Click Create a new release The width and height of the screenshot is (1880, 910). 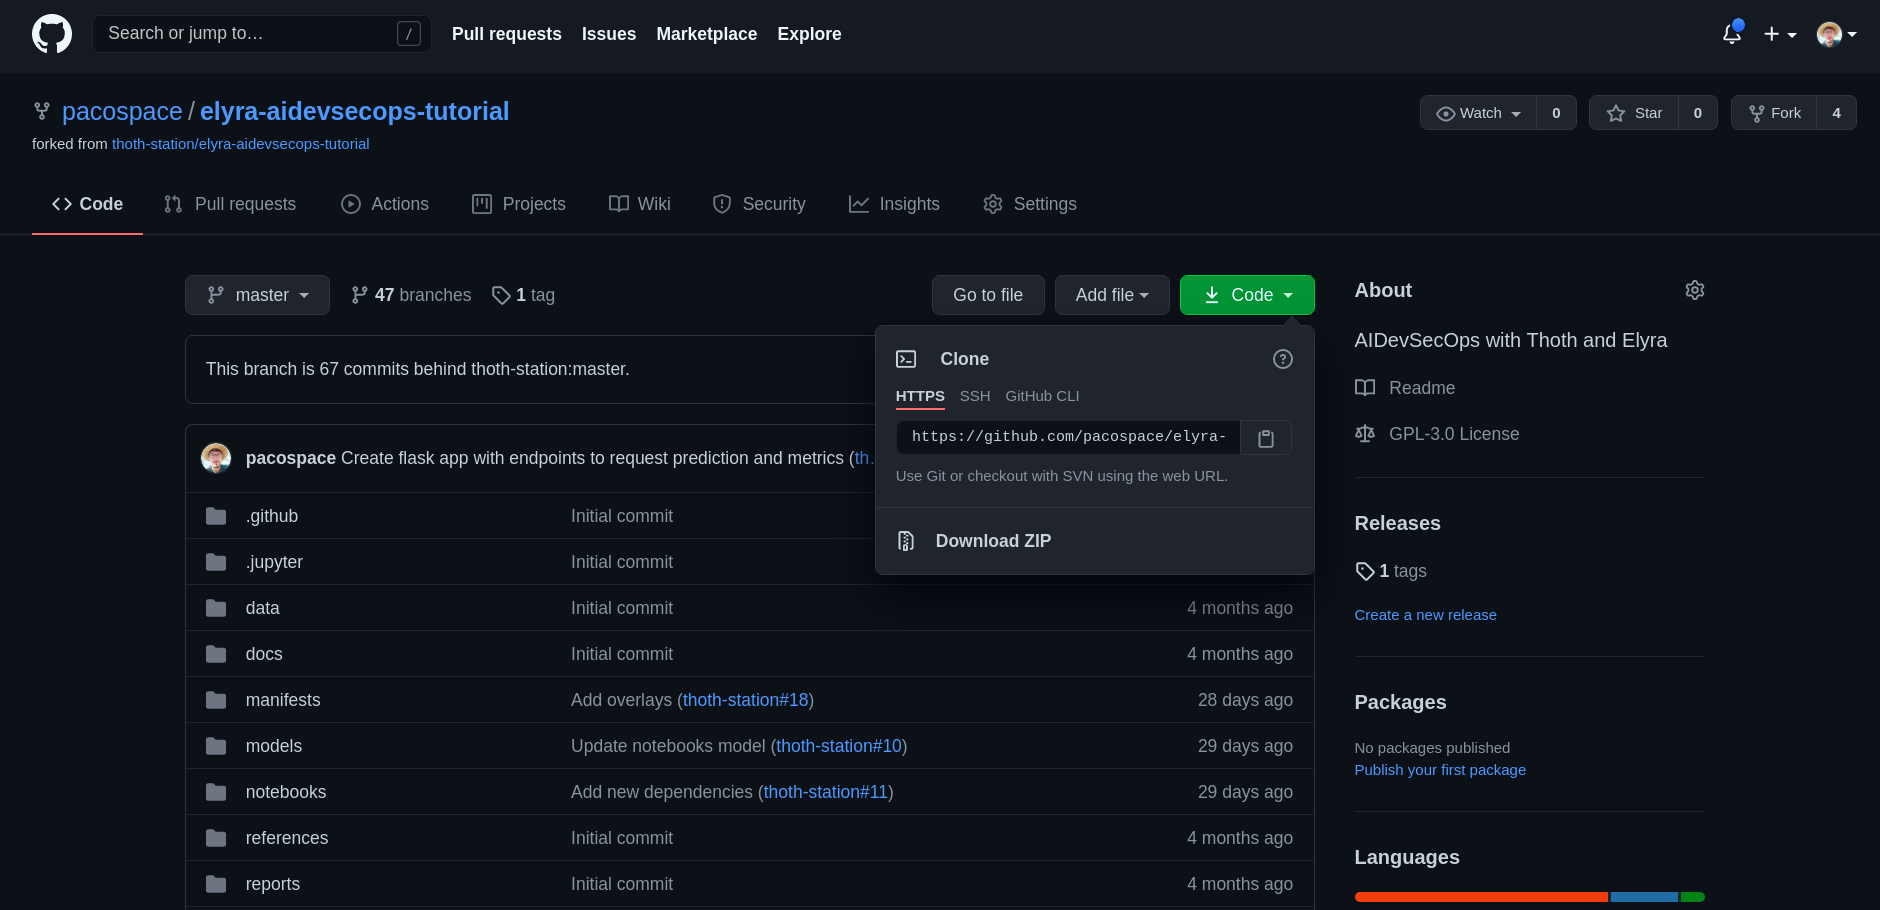click(1425, 615)
